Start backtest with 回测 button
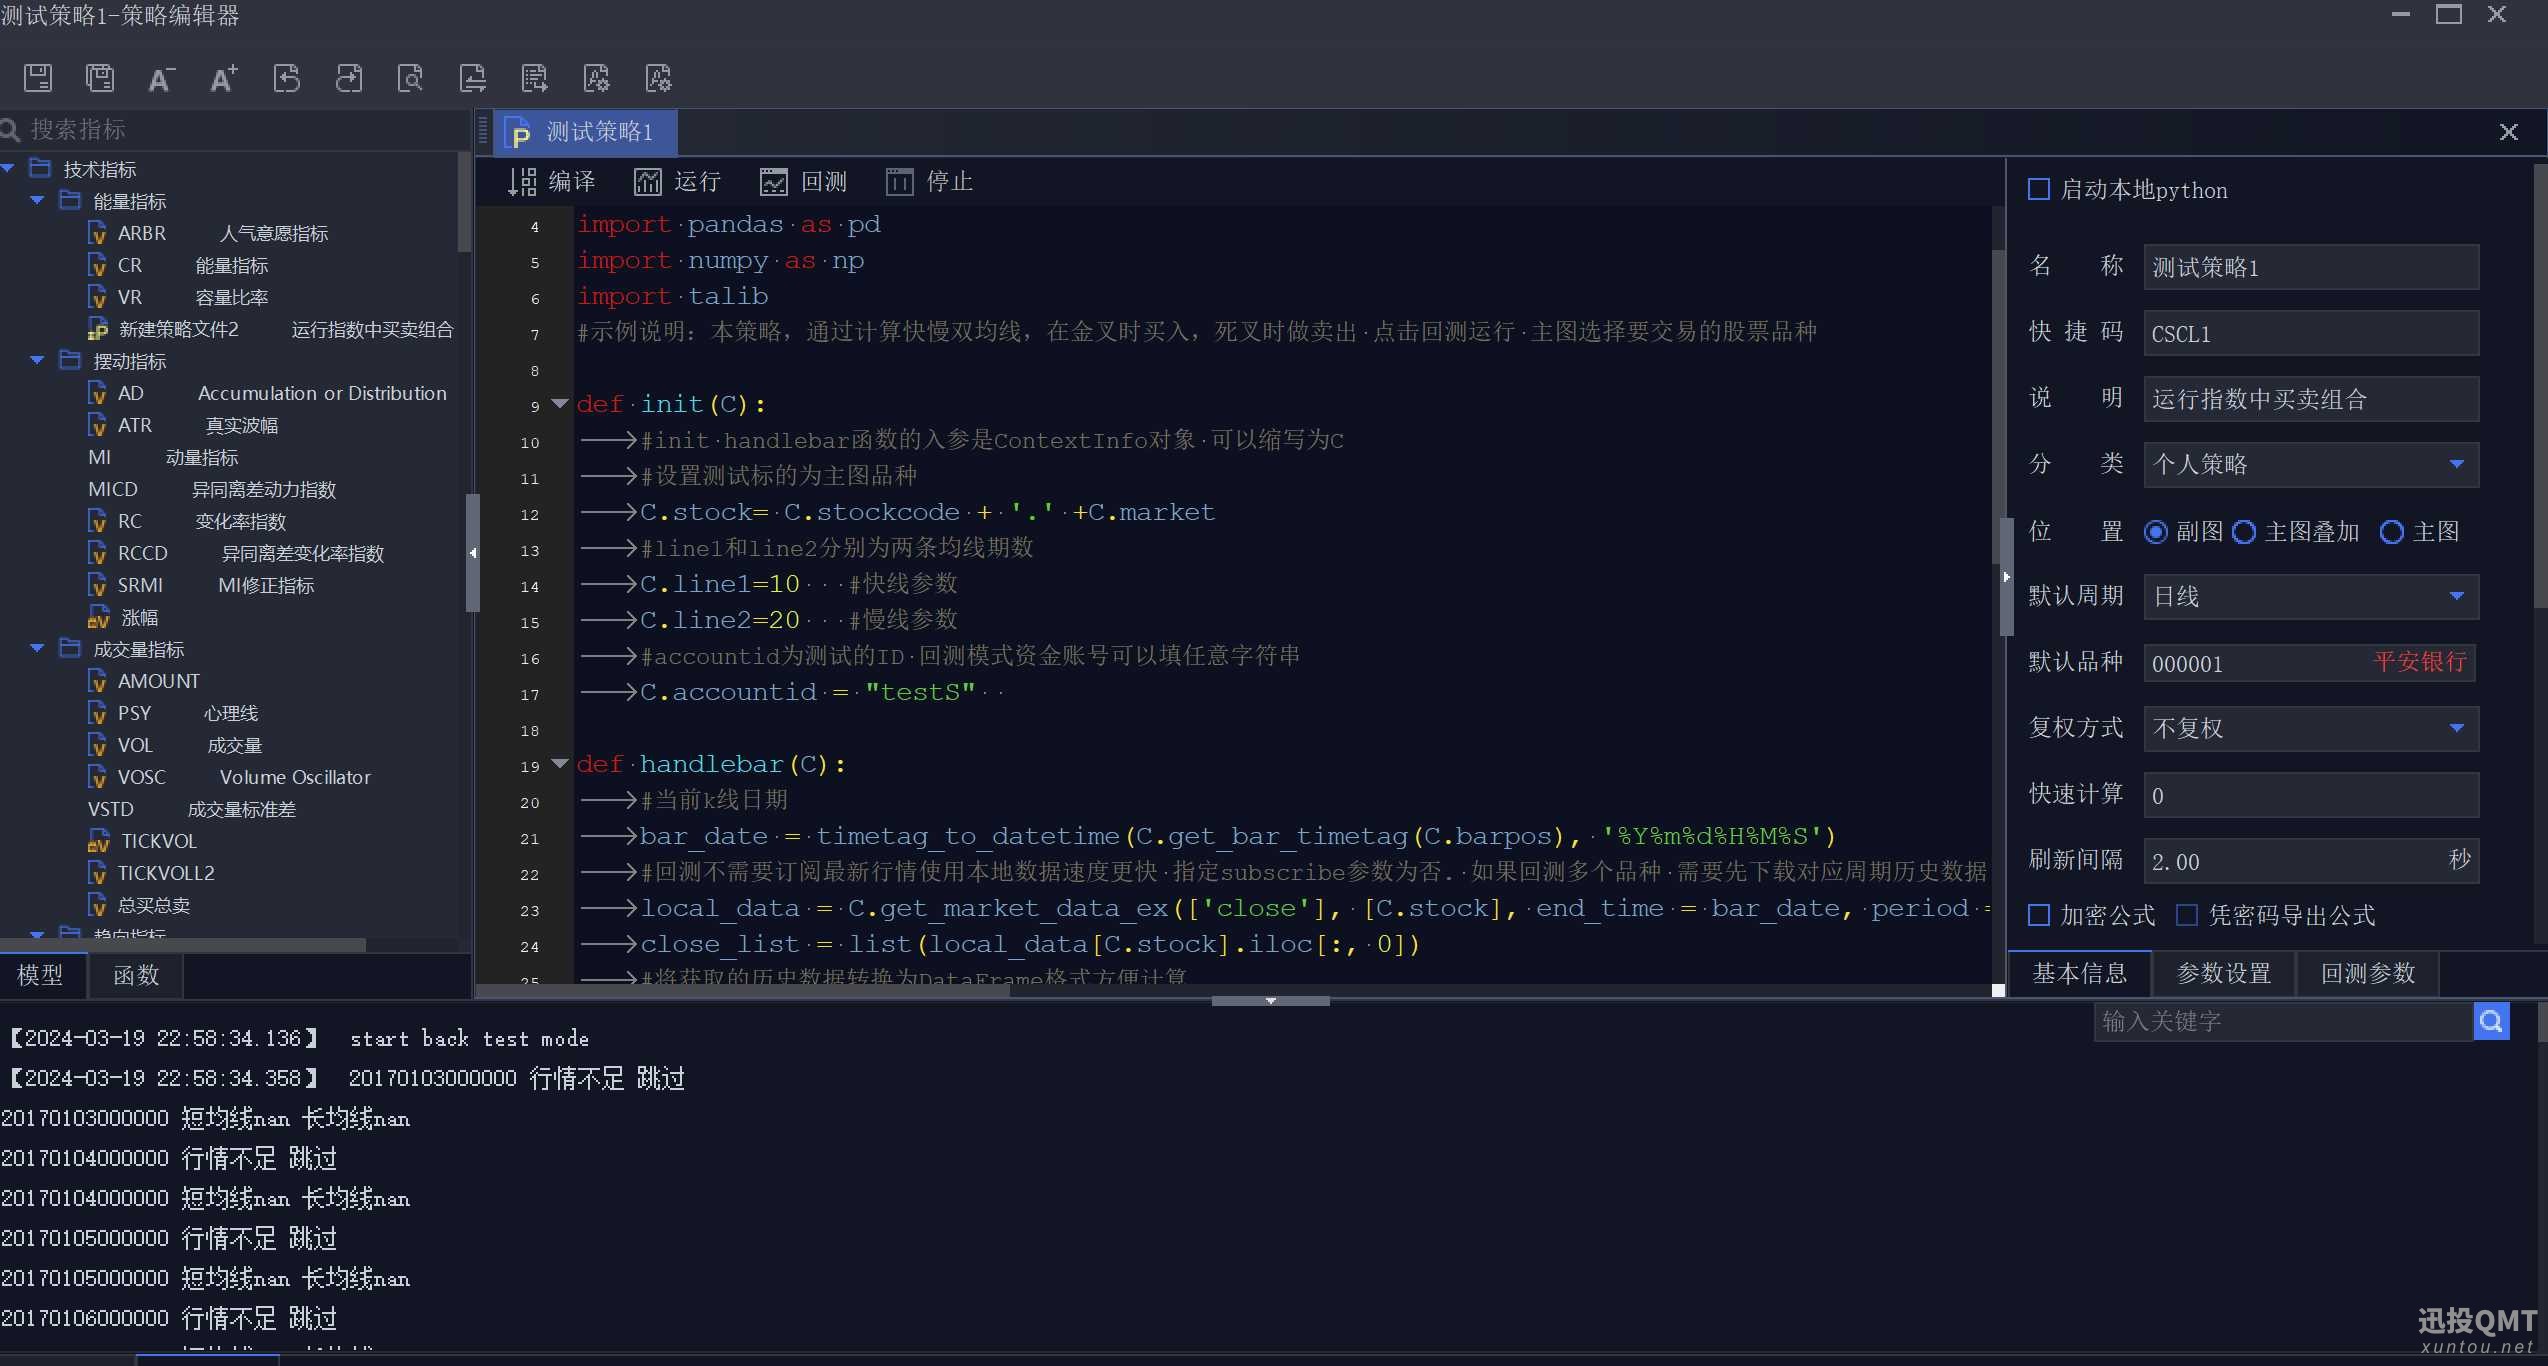 [x=803, y=181]
